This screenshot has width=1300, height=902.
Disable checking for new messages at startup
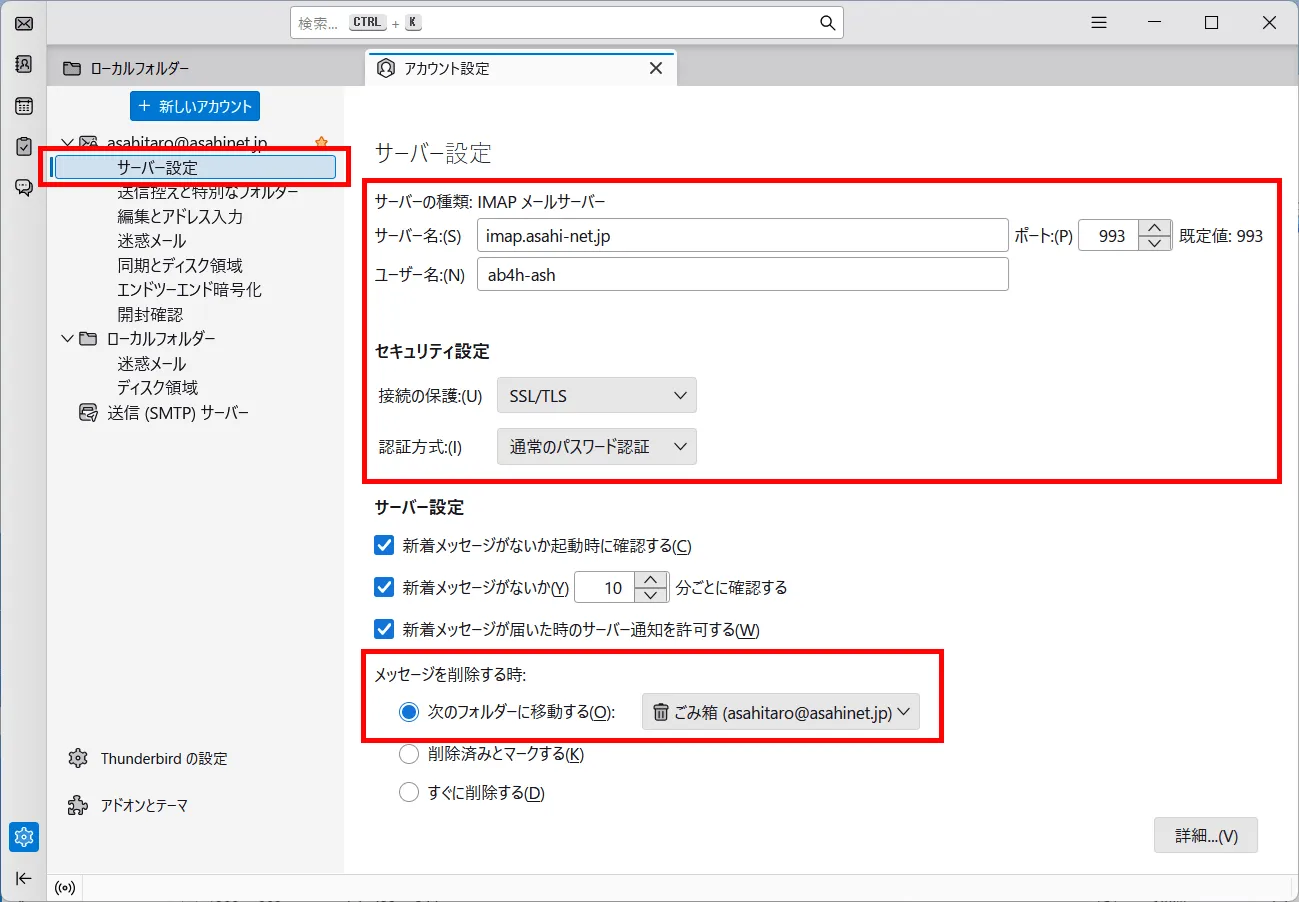pyautogui.click(x=384, y=545)
